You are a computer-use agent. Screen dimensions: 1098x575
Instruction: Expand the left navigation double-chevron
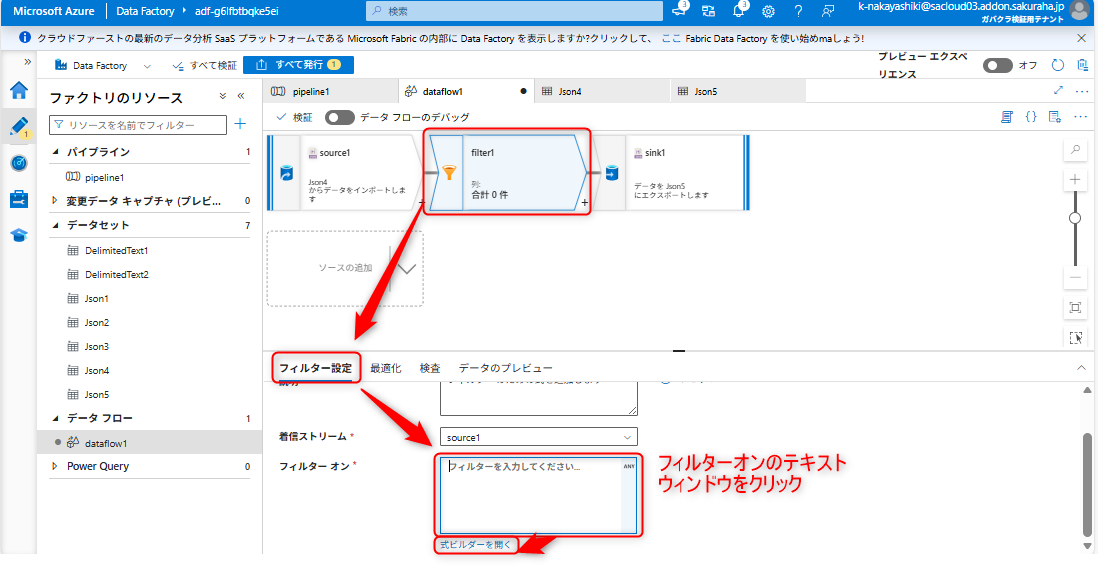27,62
